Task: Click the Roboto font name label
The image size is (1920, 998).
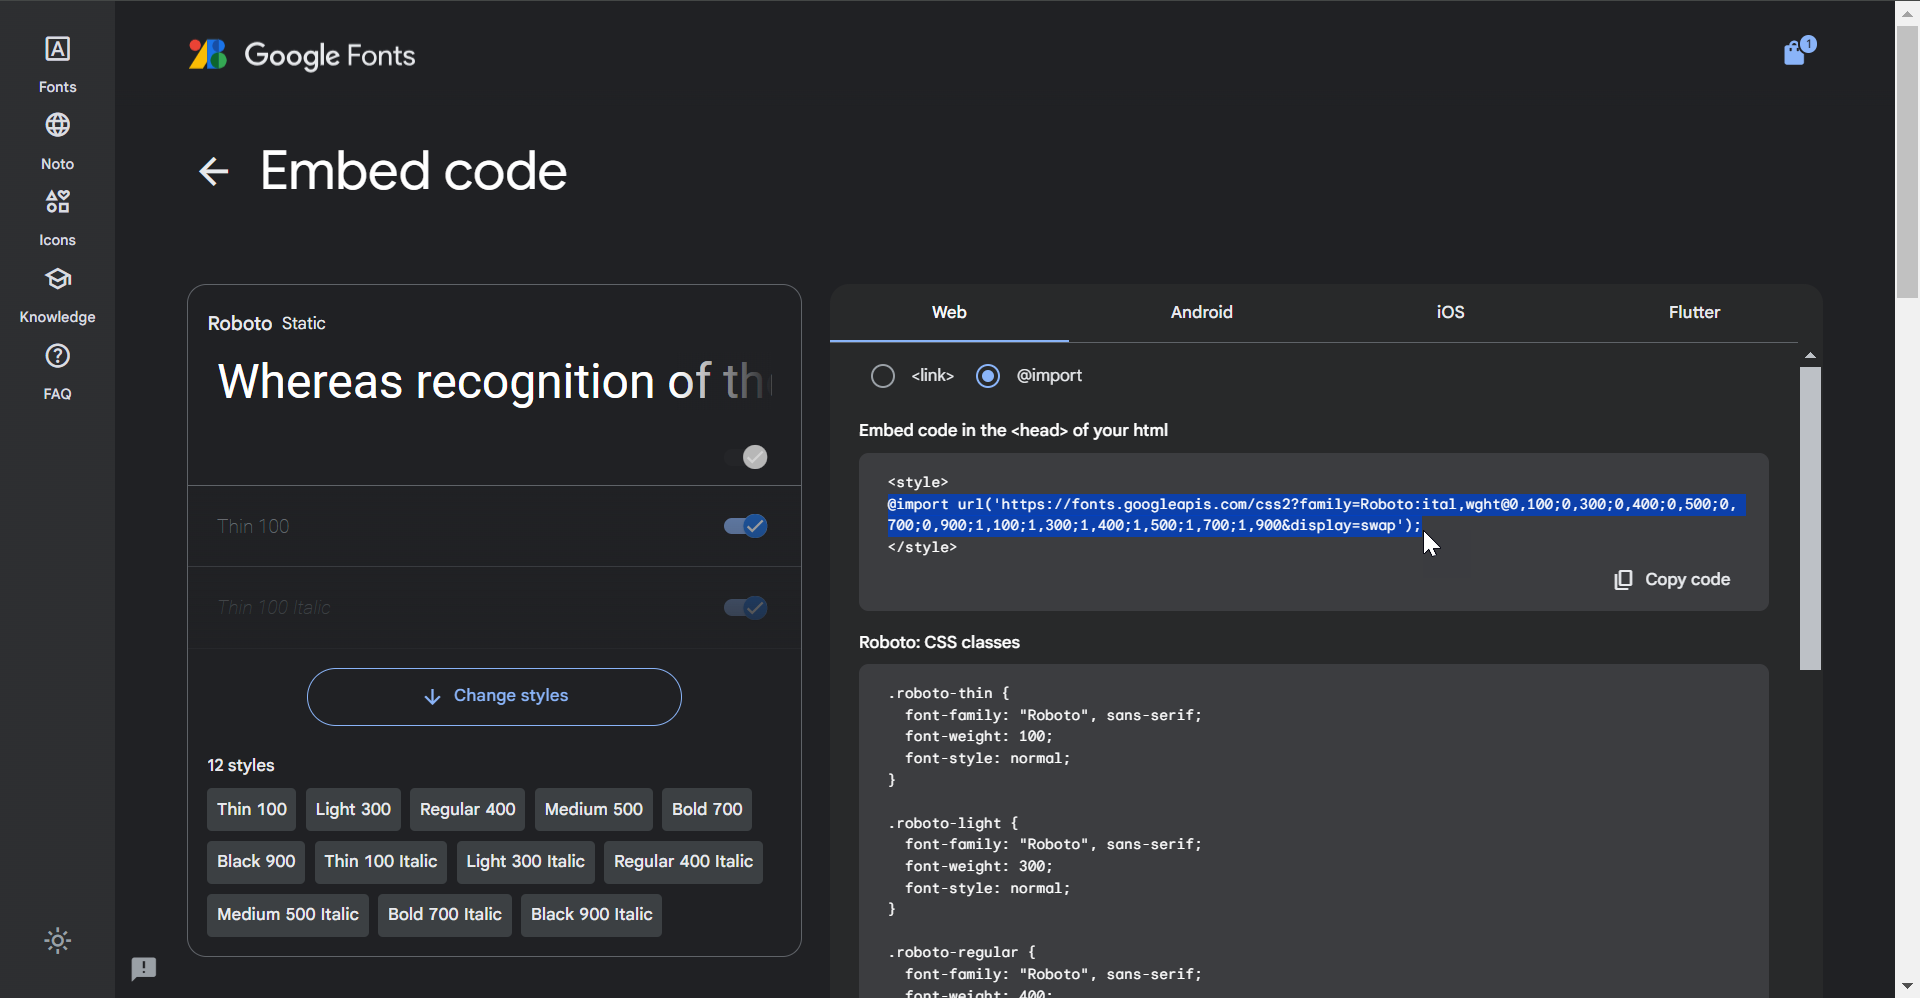Action: [240, 323]
